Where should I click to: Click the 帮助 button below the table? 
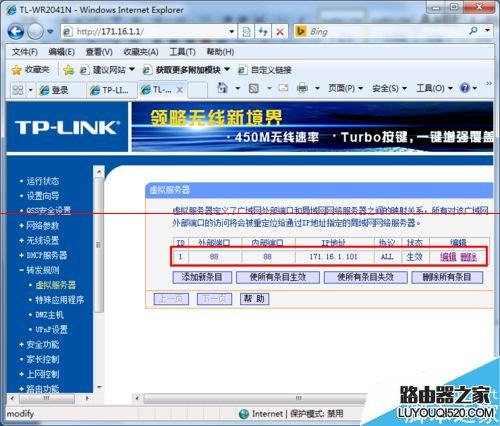[254, 299]
